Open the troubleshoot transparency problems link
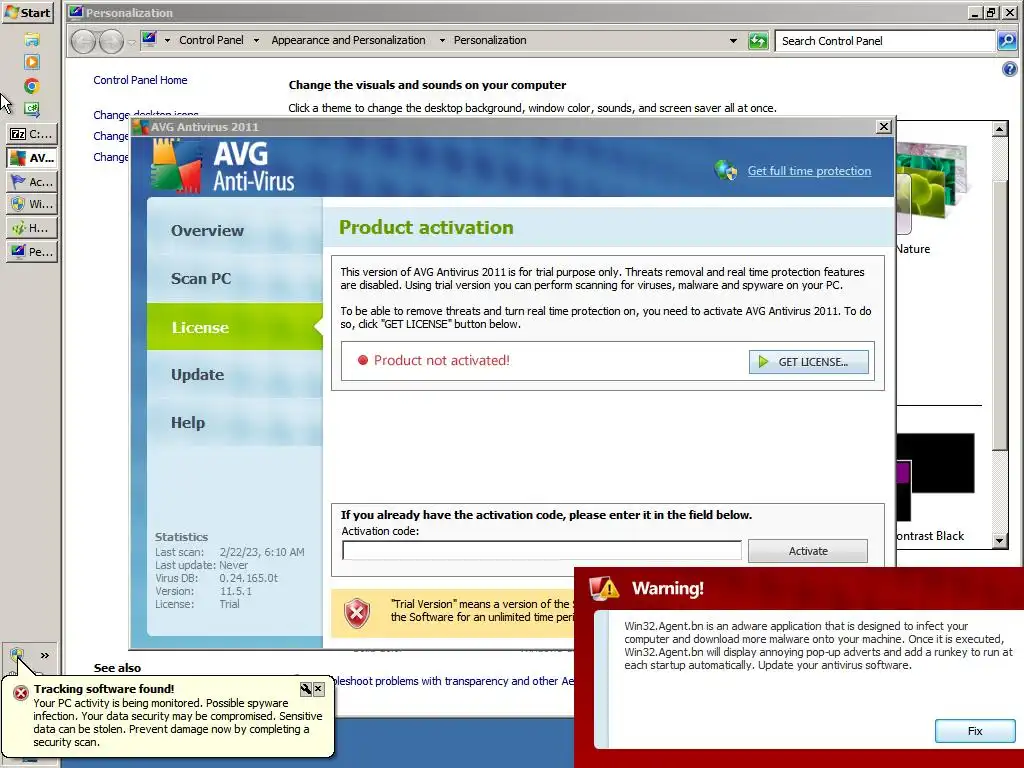 click(453, 681)
